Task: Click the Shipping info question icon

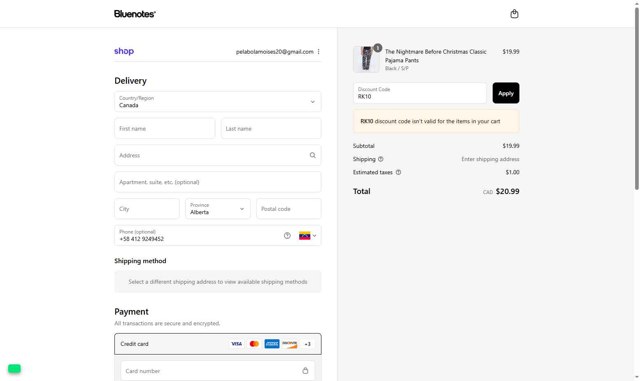Action: tap(380, 159)
